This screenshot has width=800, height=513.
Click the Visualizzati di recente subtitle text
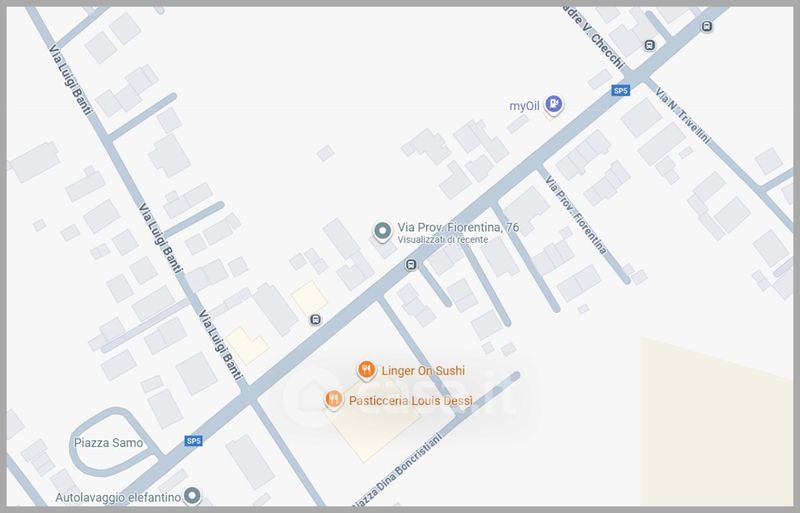click(442, 239)
